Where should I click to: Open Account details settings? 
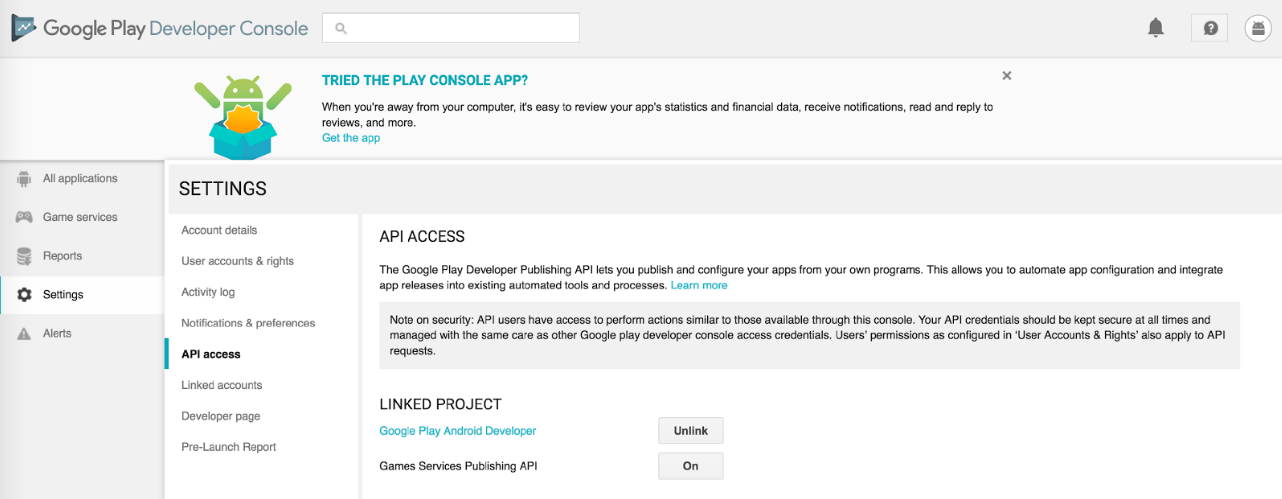[219, 230]
